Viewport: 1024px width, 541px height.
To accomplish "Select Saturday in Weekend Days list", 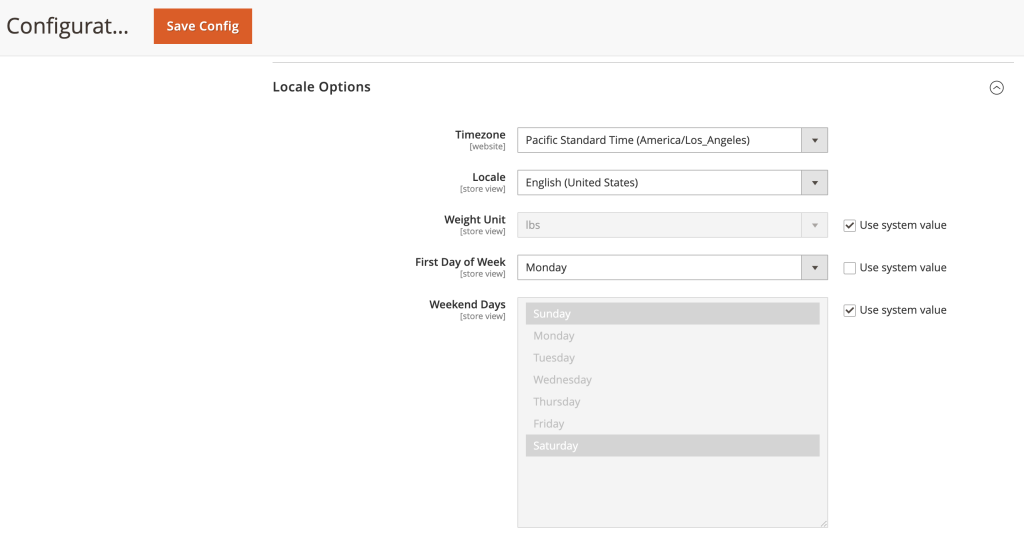I will click(672, 446).
